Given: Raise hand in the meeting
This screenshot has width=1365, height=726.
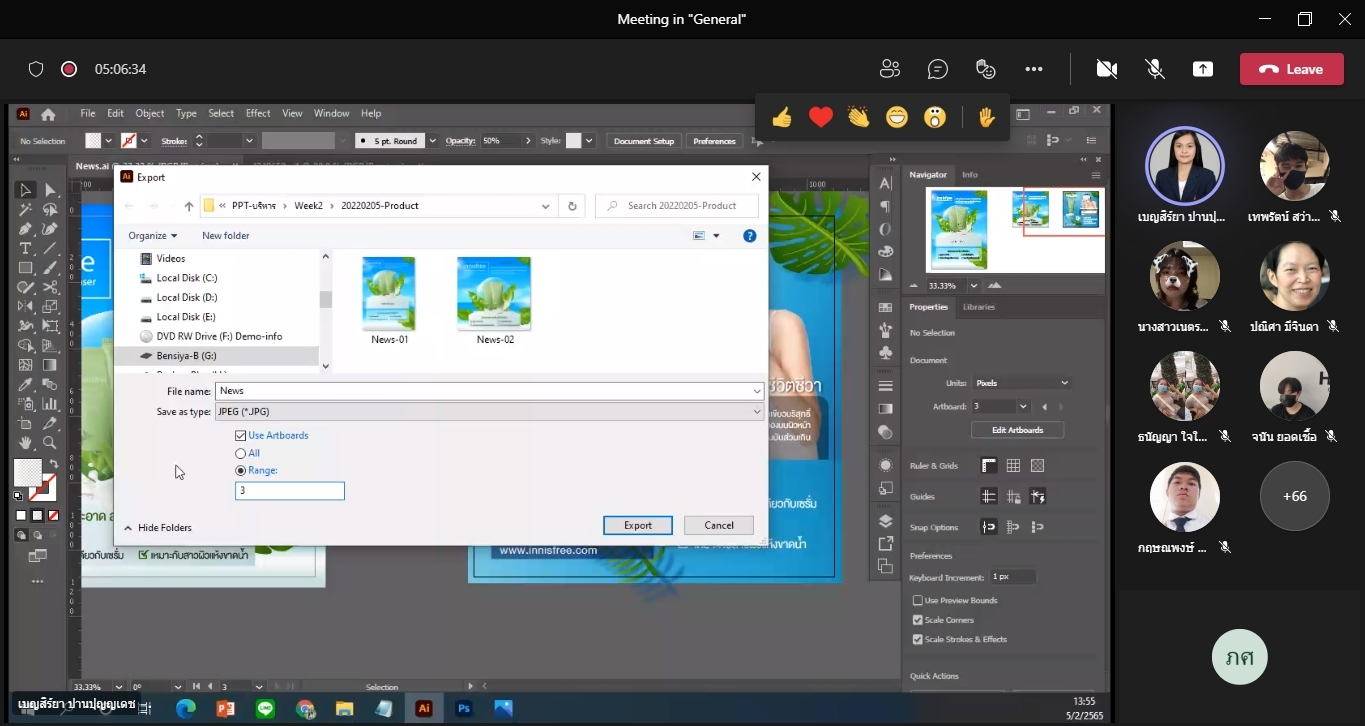Looking at the screenshot, I should pos(986,118).
